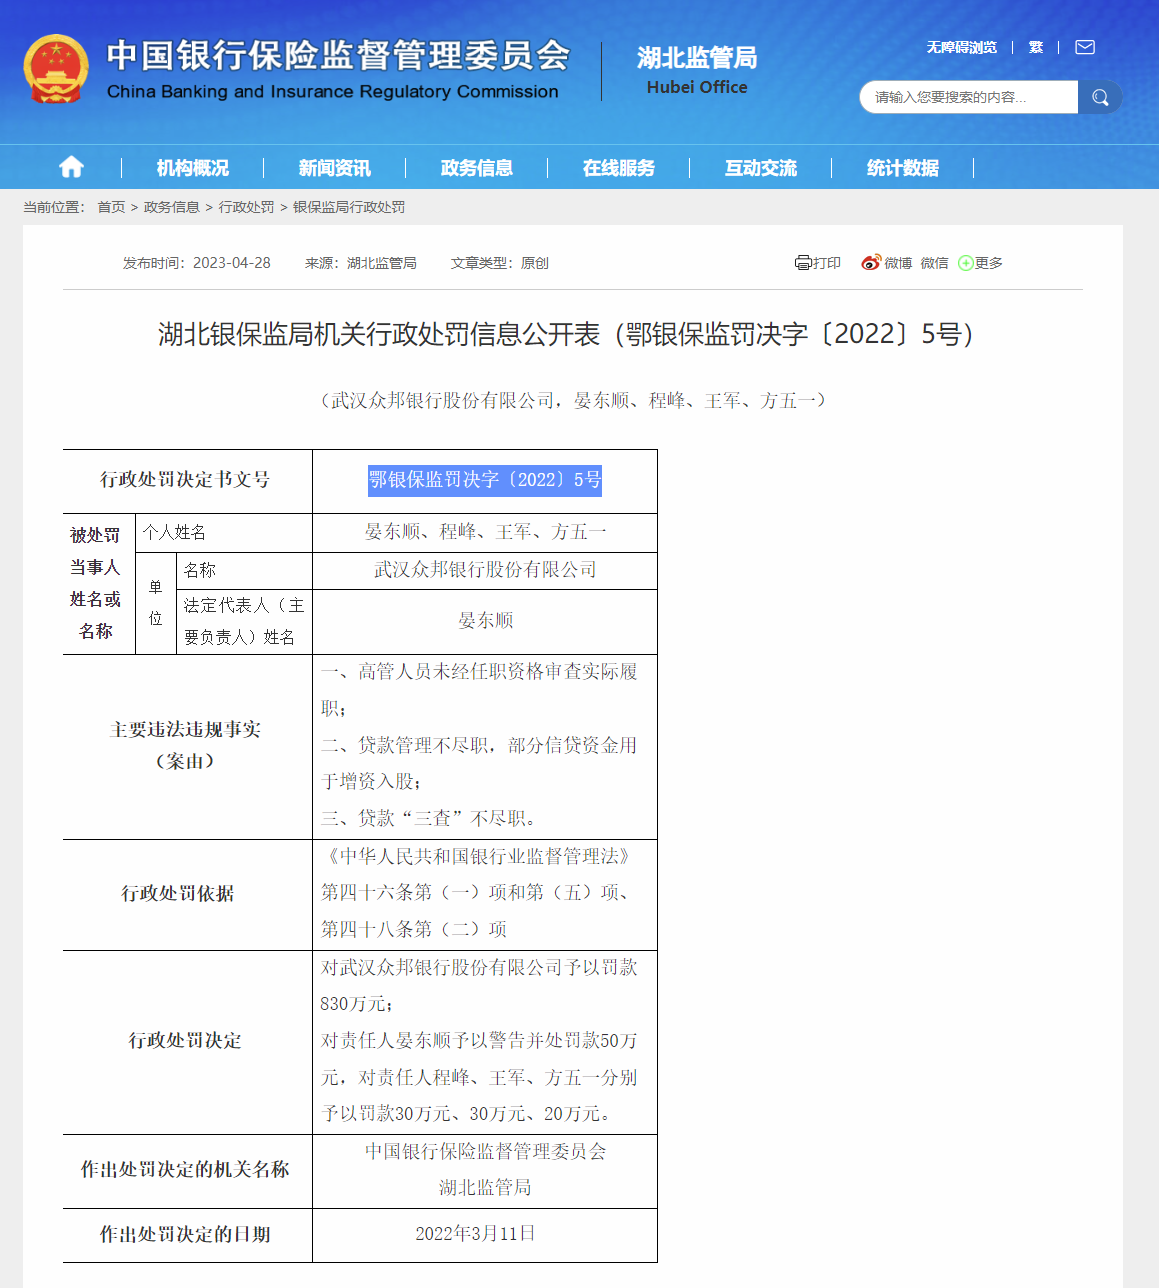Open 新闻资讯 menu
1159x1288 pixels.
tap(334, 168)
